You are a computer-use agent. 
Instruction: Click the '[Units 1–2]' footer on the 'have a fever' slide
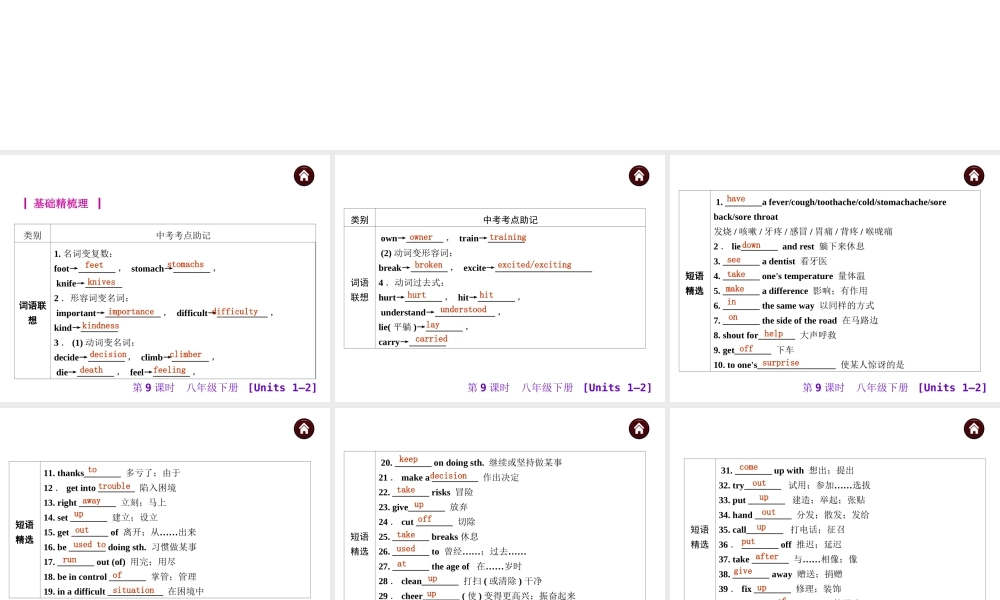click(x=952, y=387)
